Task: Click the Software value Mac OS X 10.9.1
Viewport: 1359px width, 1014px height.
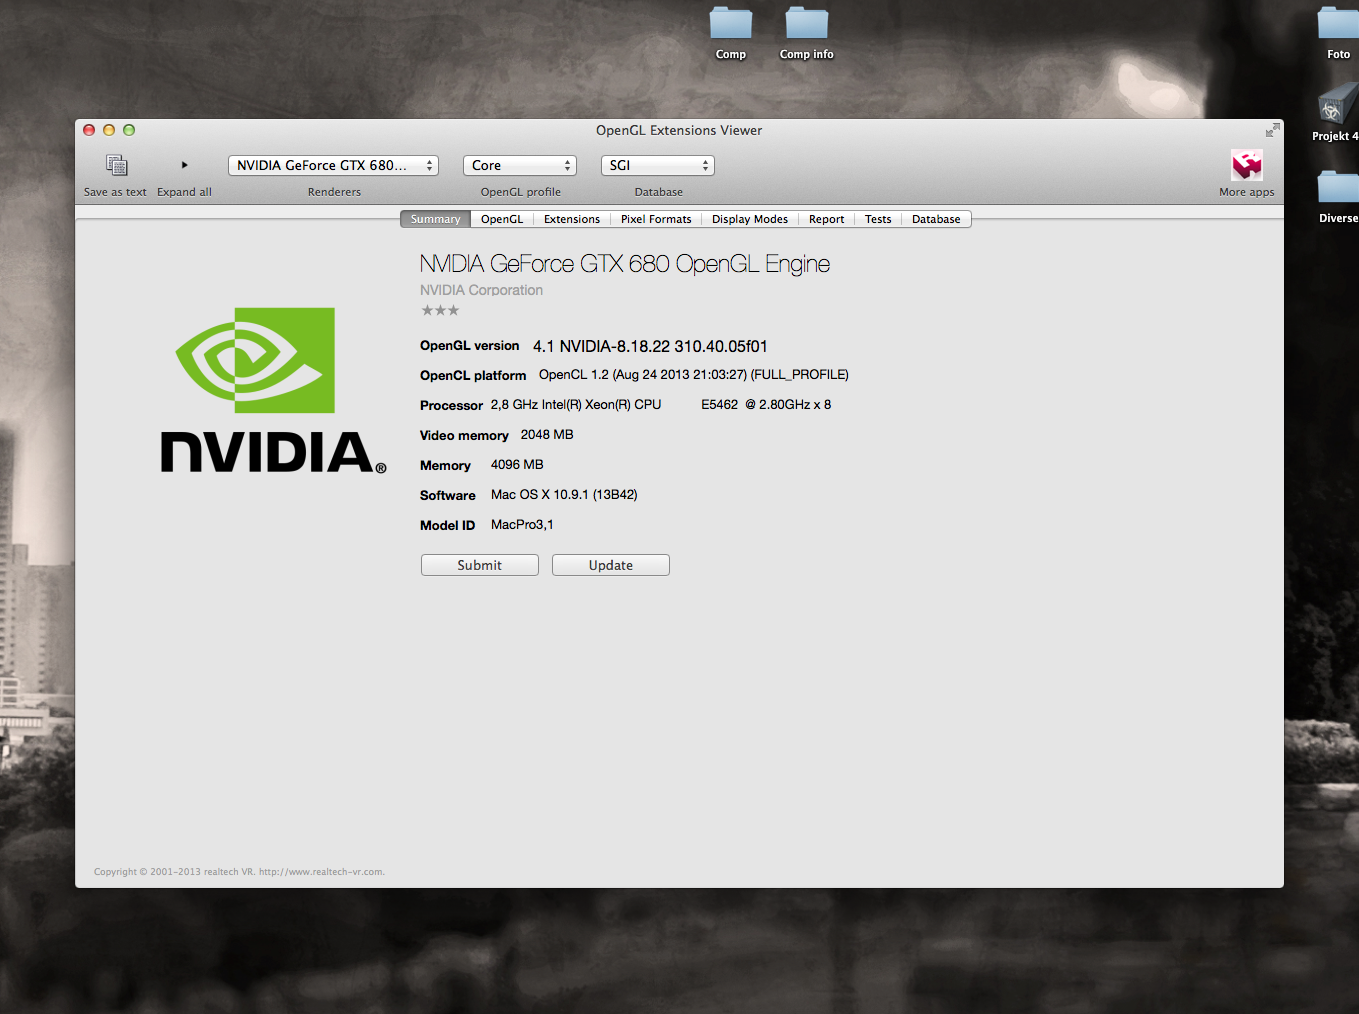Action: [x=564, y=495]
